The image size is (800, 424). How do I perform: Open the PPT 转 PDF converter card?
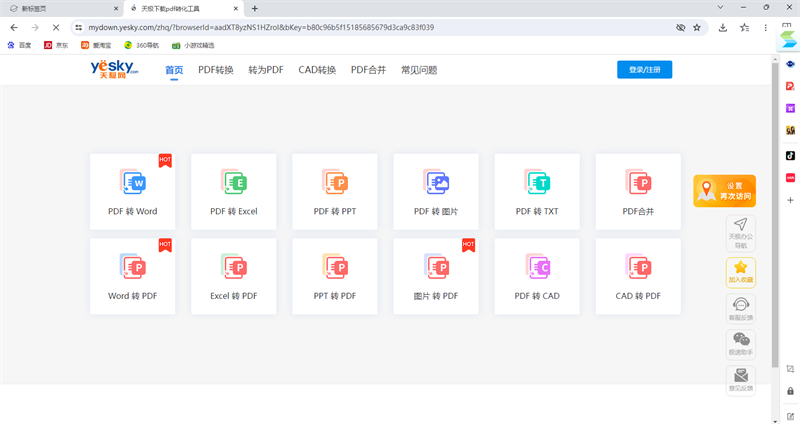335,276
